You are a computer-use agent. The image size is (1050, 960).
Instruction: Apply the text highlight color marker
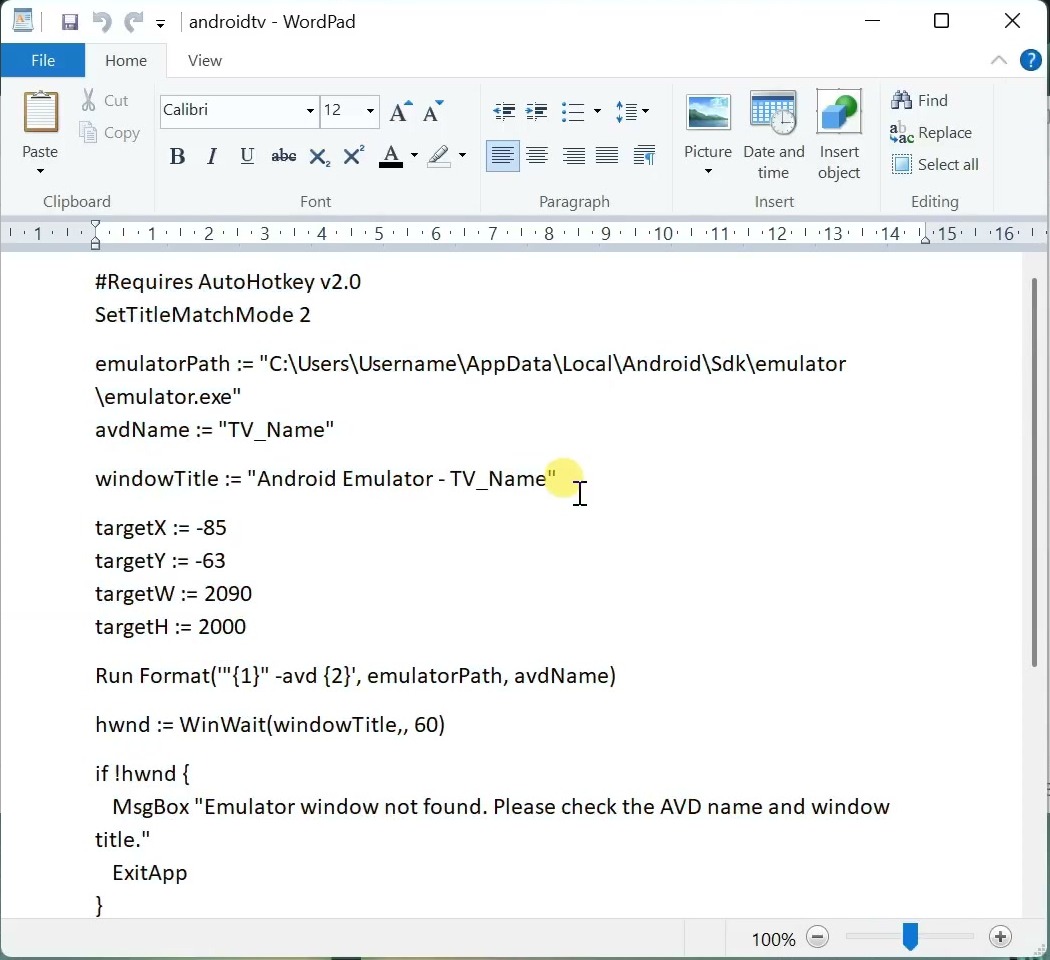[439, 156]
